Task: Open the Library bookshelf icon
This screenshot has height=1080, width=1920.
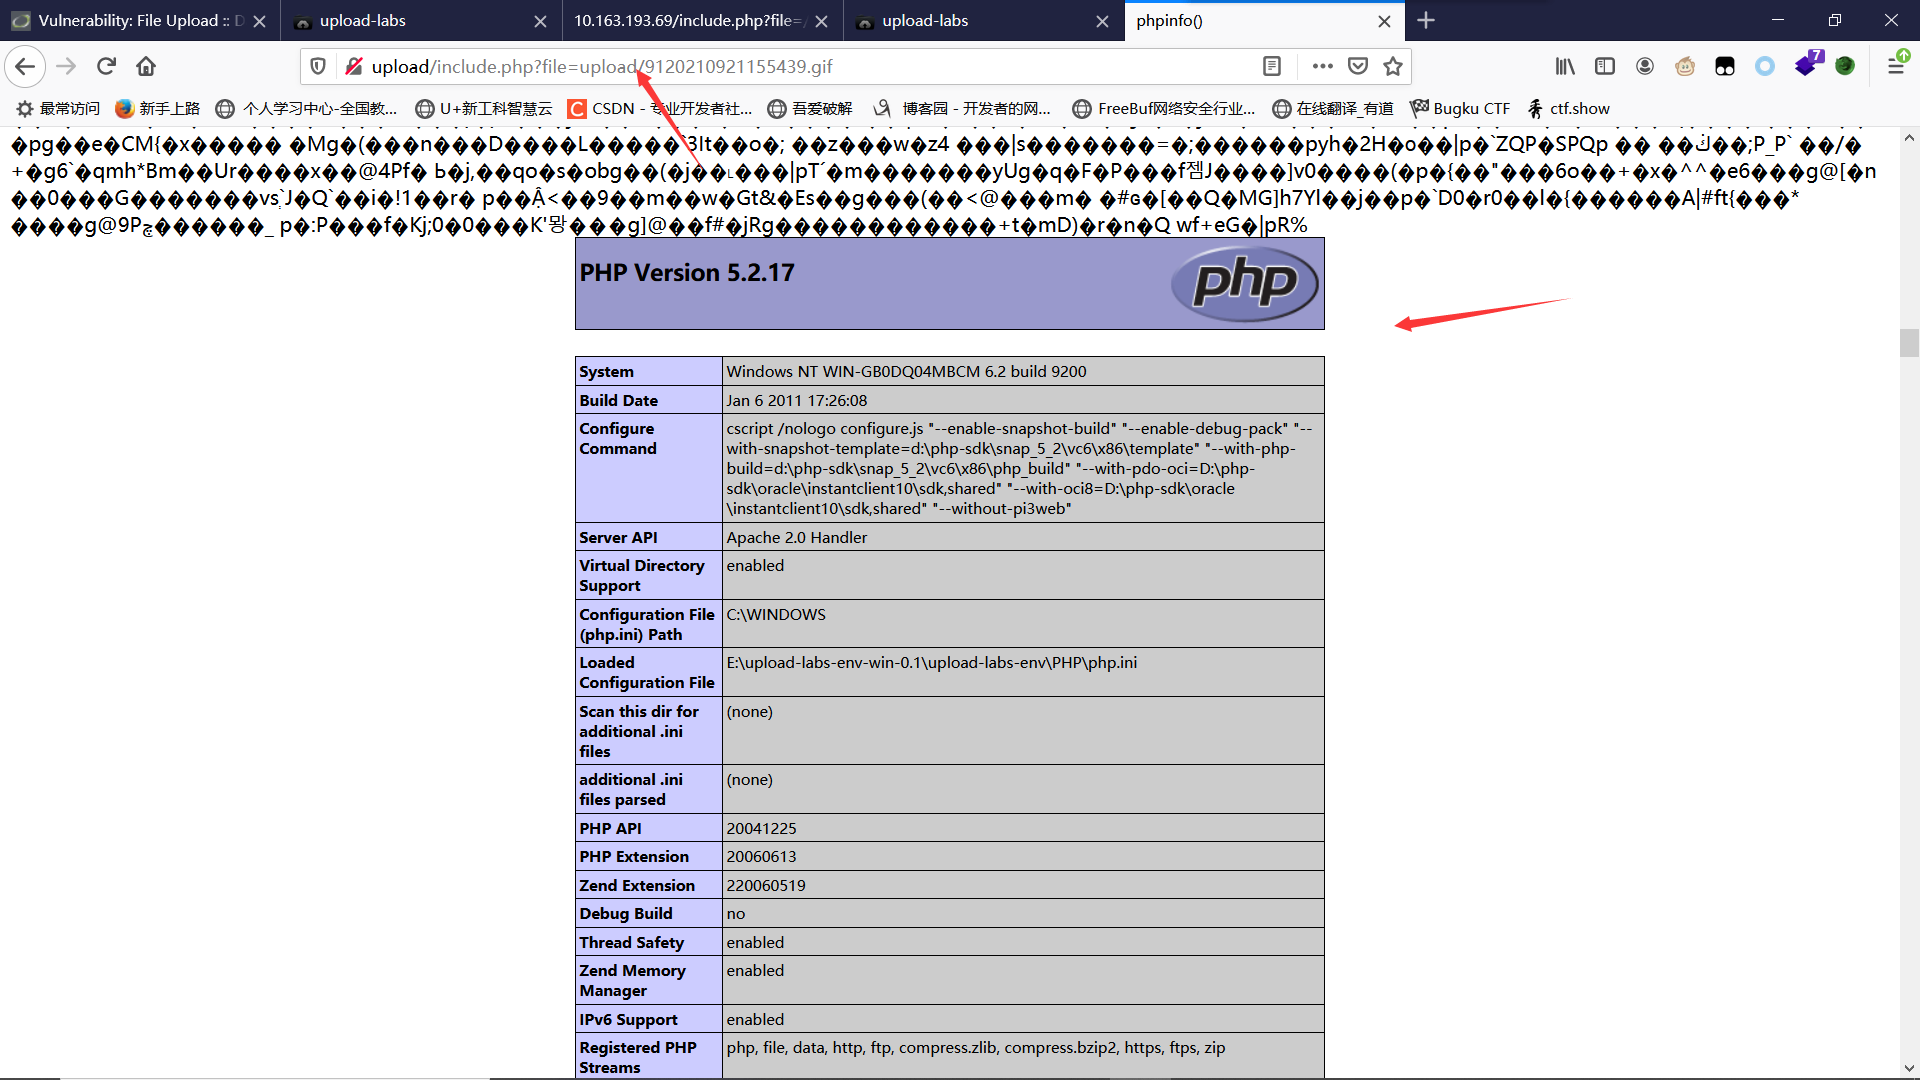Action: tap(1565, 66)
